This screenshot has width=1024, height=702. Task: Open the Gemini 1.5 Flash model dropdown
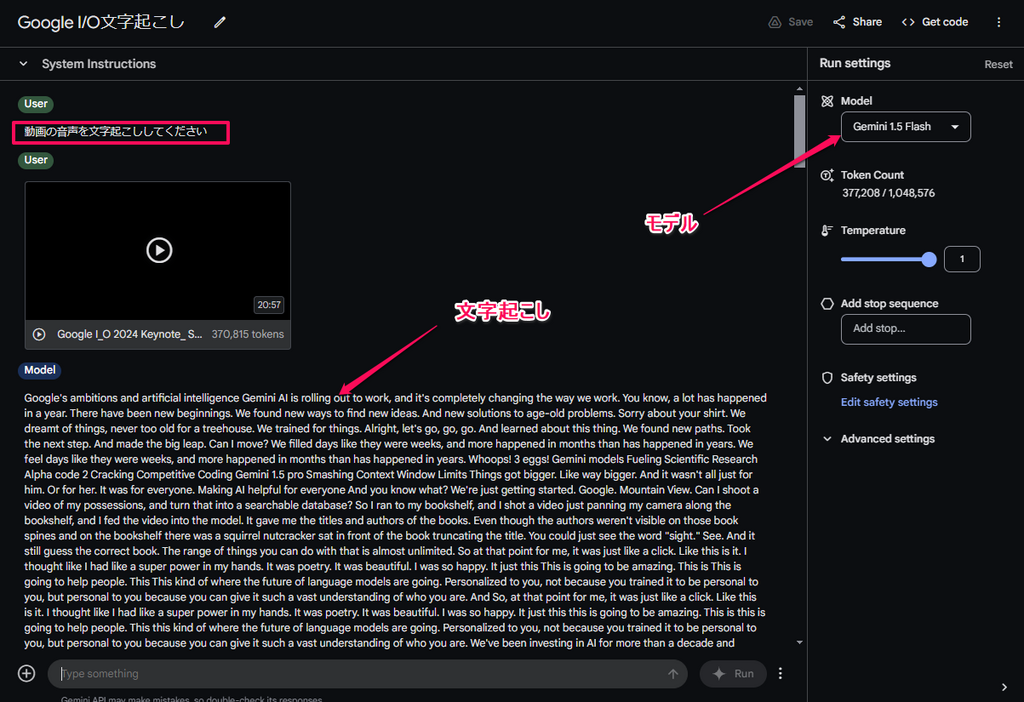pos(905,127)
